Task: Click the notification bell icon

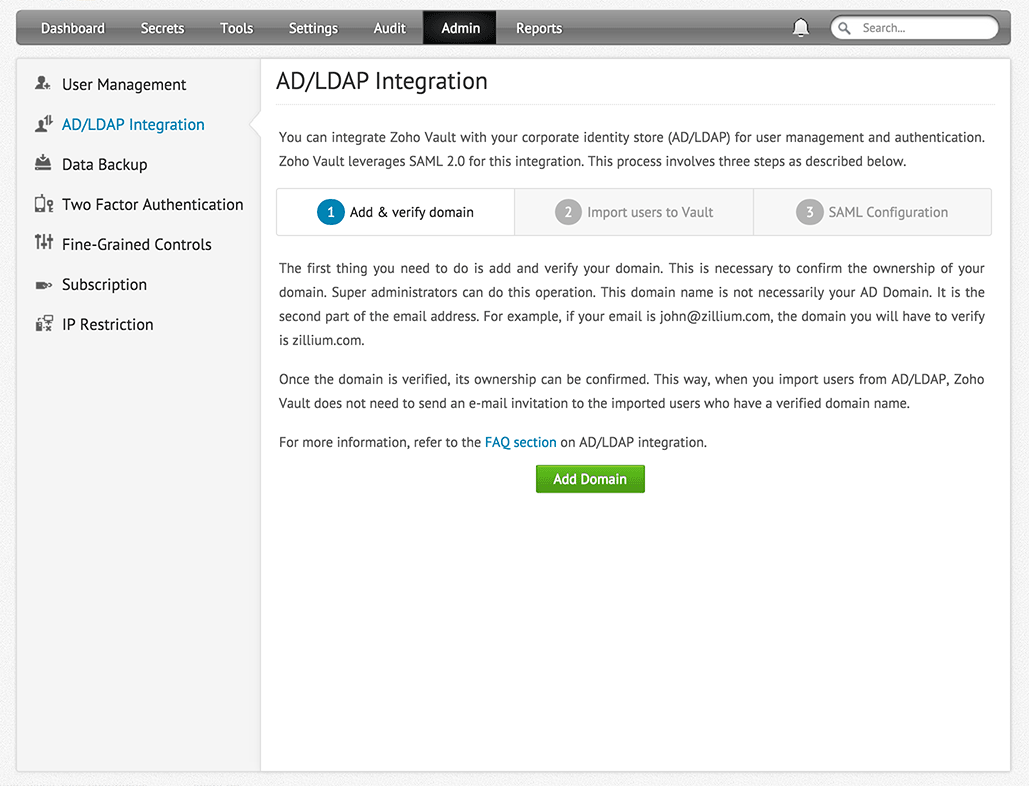Action: (x=801, y=28)
